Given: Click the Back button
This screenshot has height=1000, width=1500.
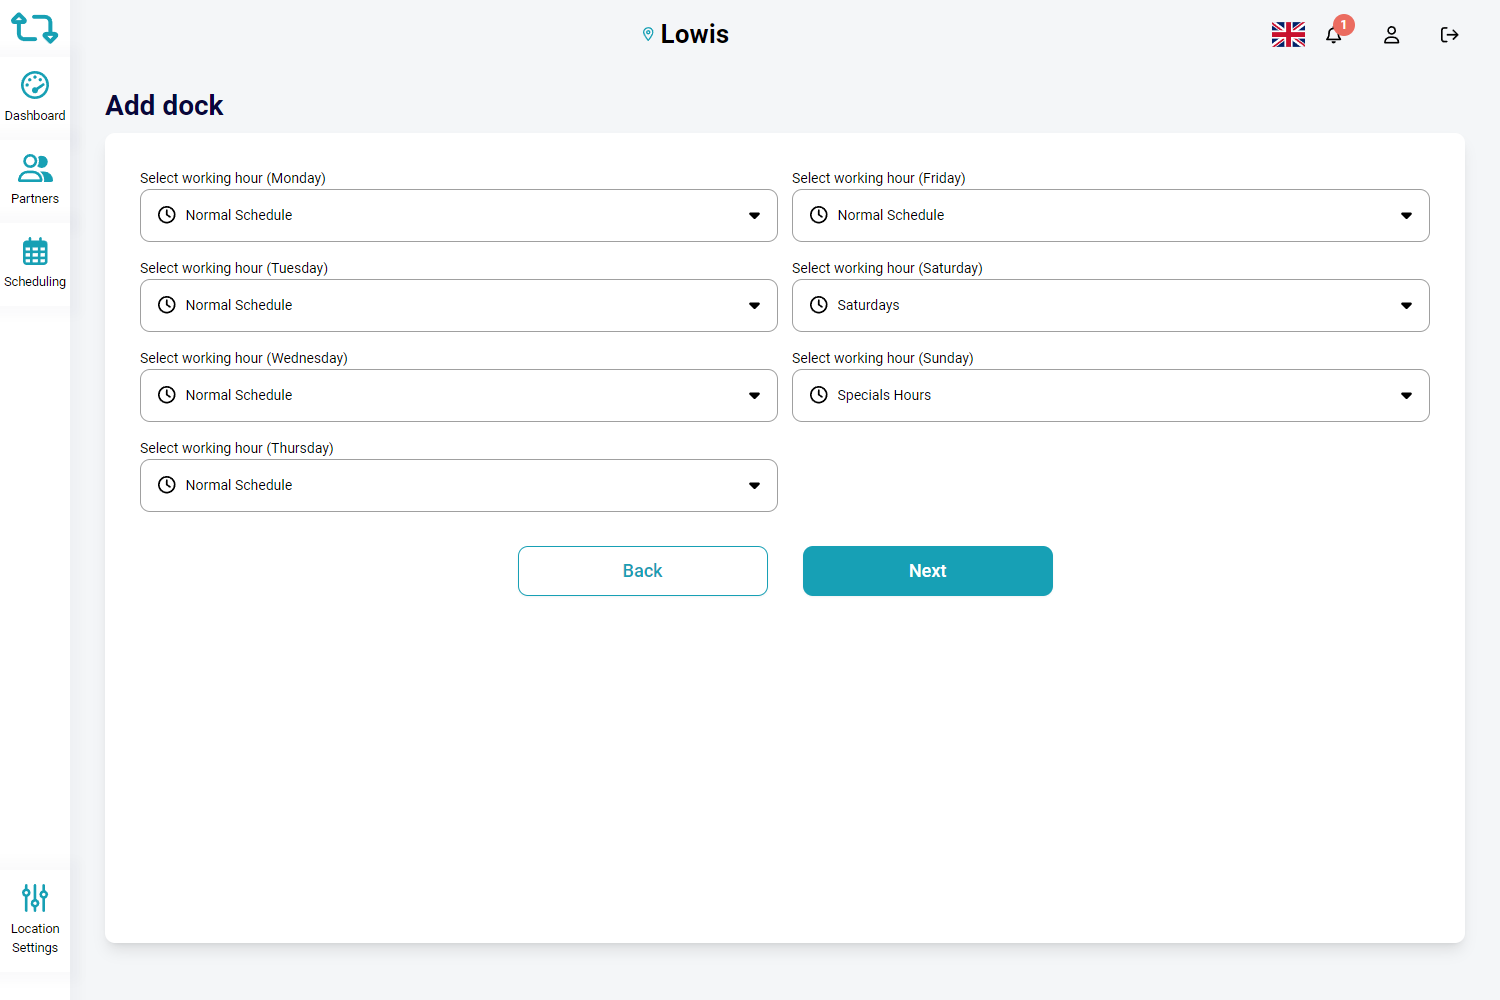Looking at the screenshot, I should tap(643, 571).
